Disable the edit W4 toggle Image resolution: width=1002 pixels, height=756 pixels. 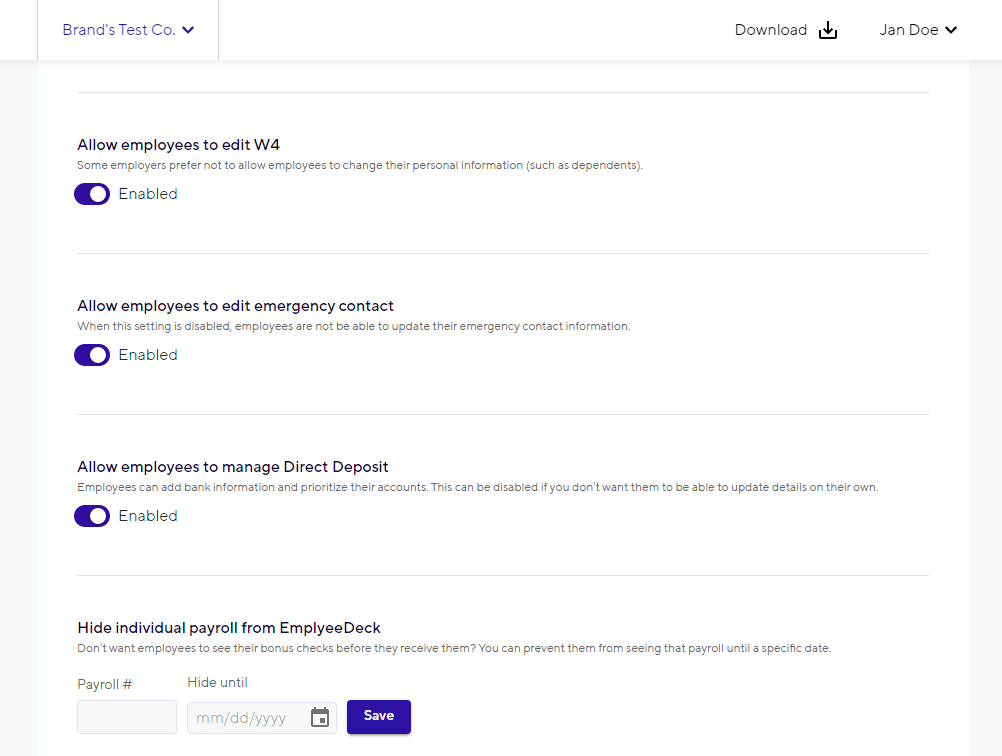point(92,194)
